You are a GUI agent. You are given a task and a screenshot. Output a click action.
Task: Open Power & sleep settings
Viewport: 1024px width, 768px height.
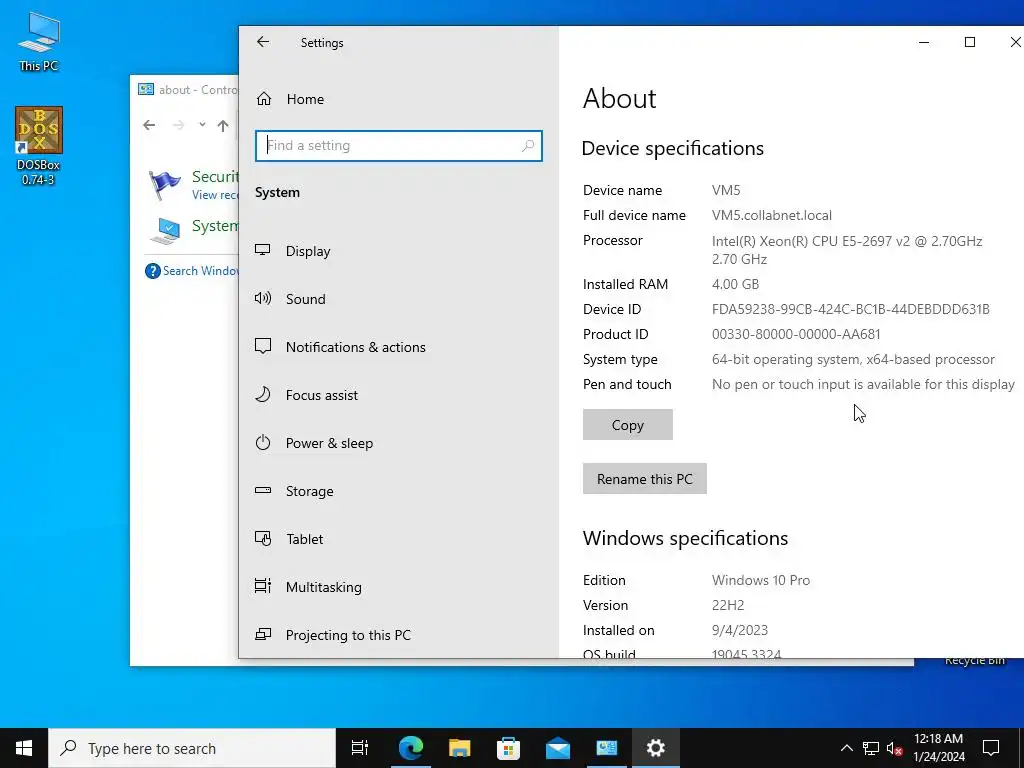point(398,443)
